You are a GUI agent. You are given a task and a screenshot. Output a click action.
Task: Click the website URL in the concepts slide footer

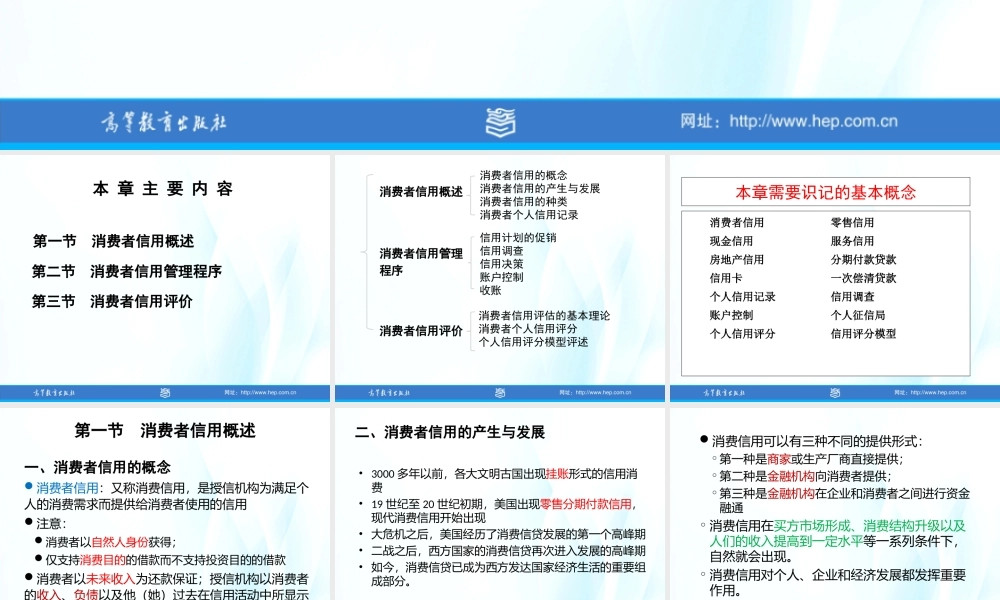940,393
